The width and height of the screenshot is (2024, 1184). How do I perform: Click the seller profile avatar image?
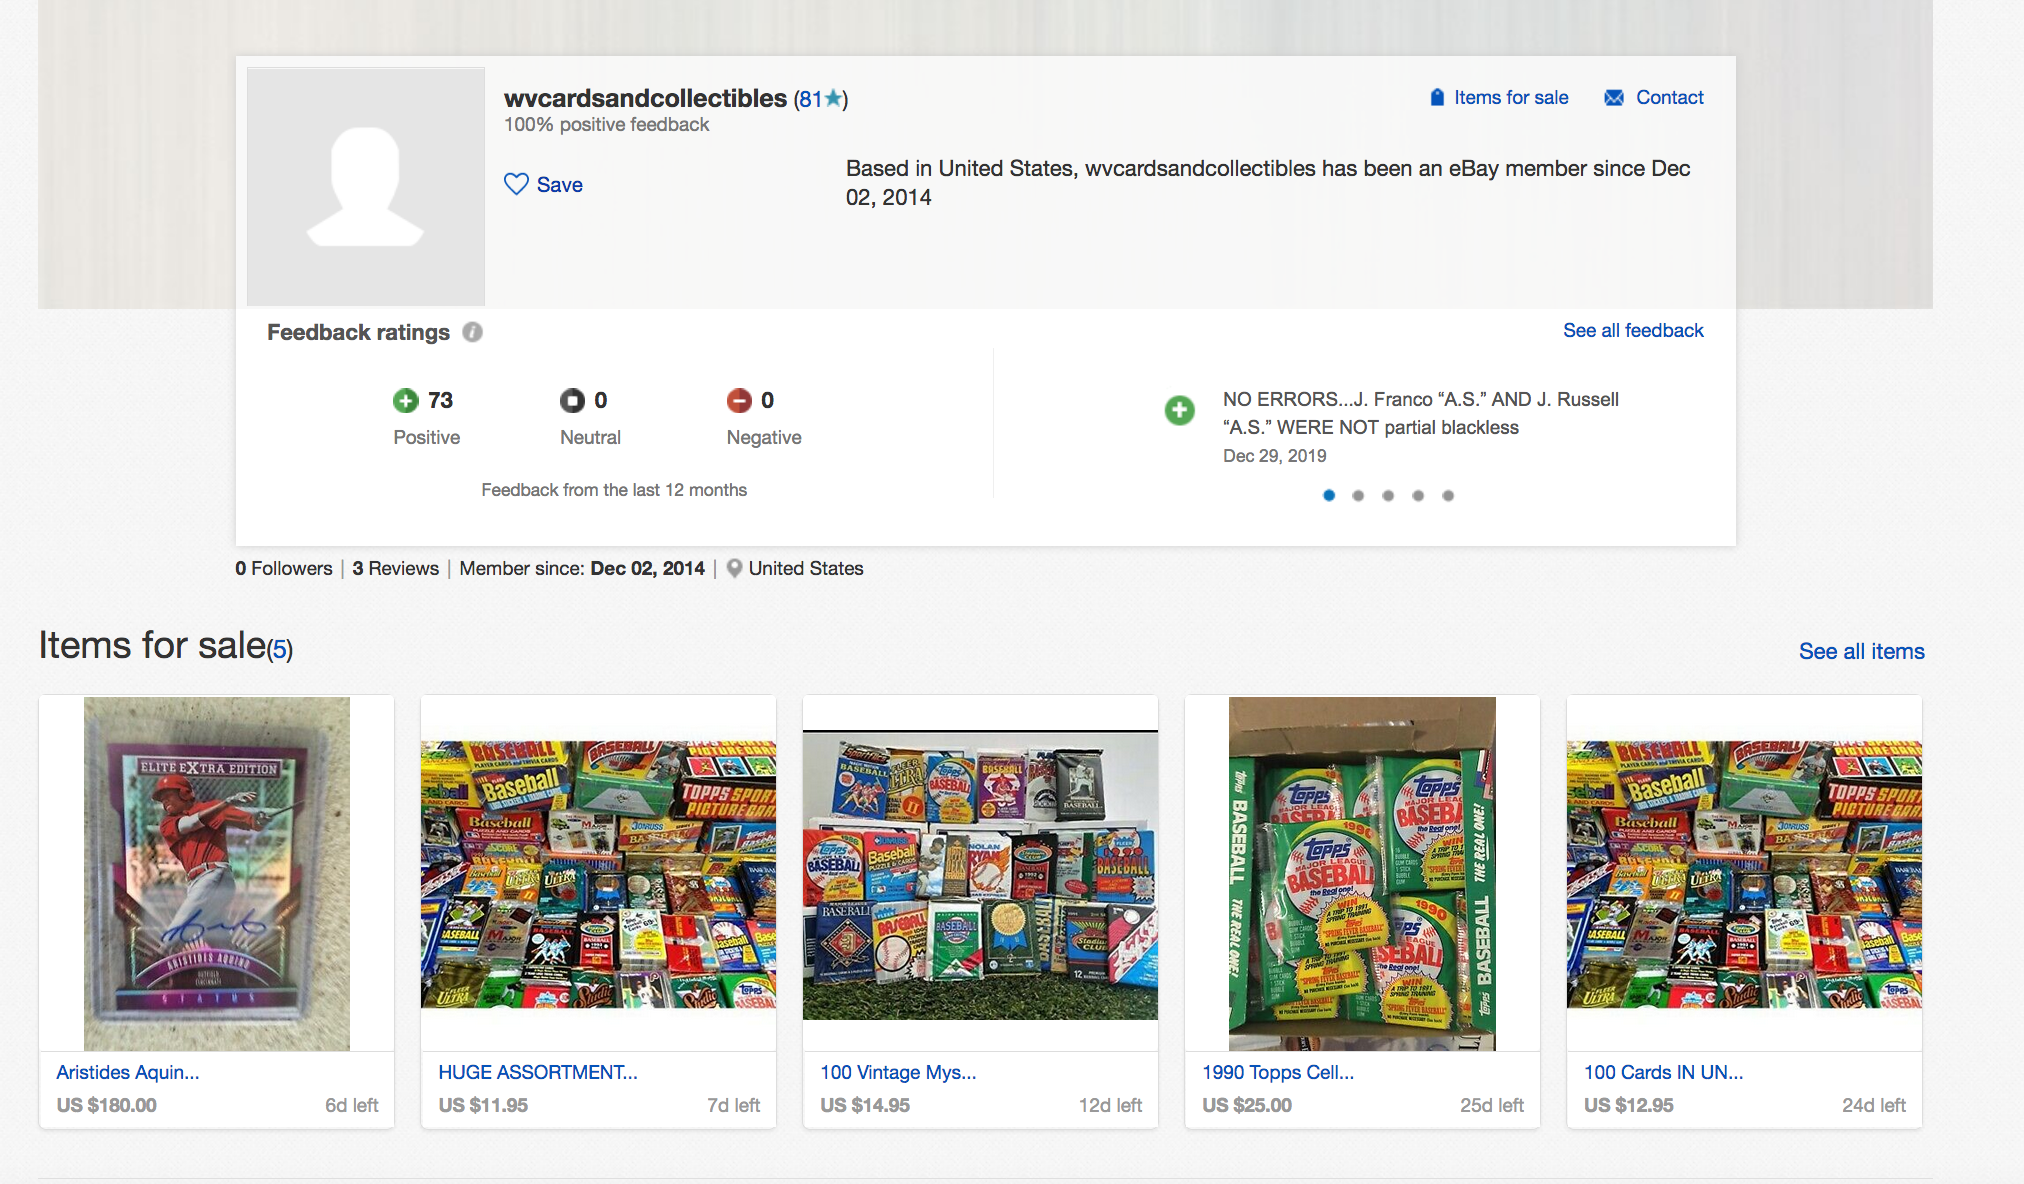pos(366,187)
